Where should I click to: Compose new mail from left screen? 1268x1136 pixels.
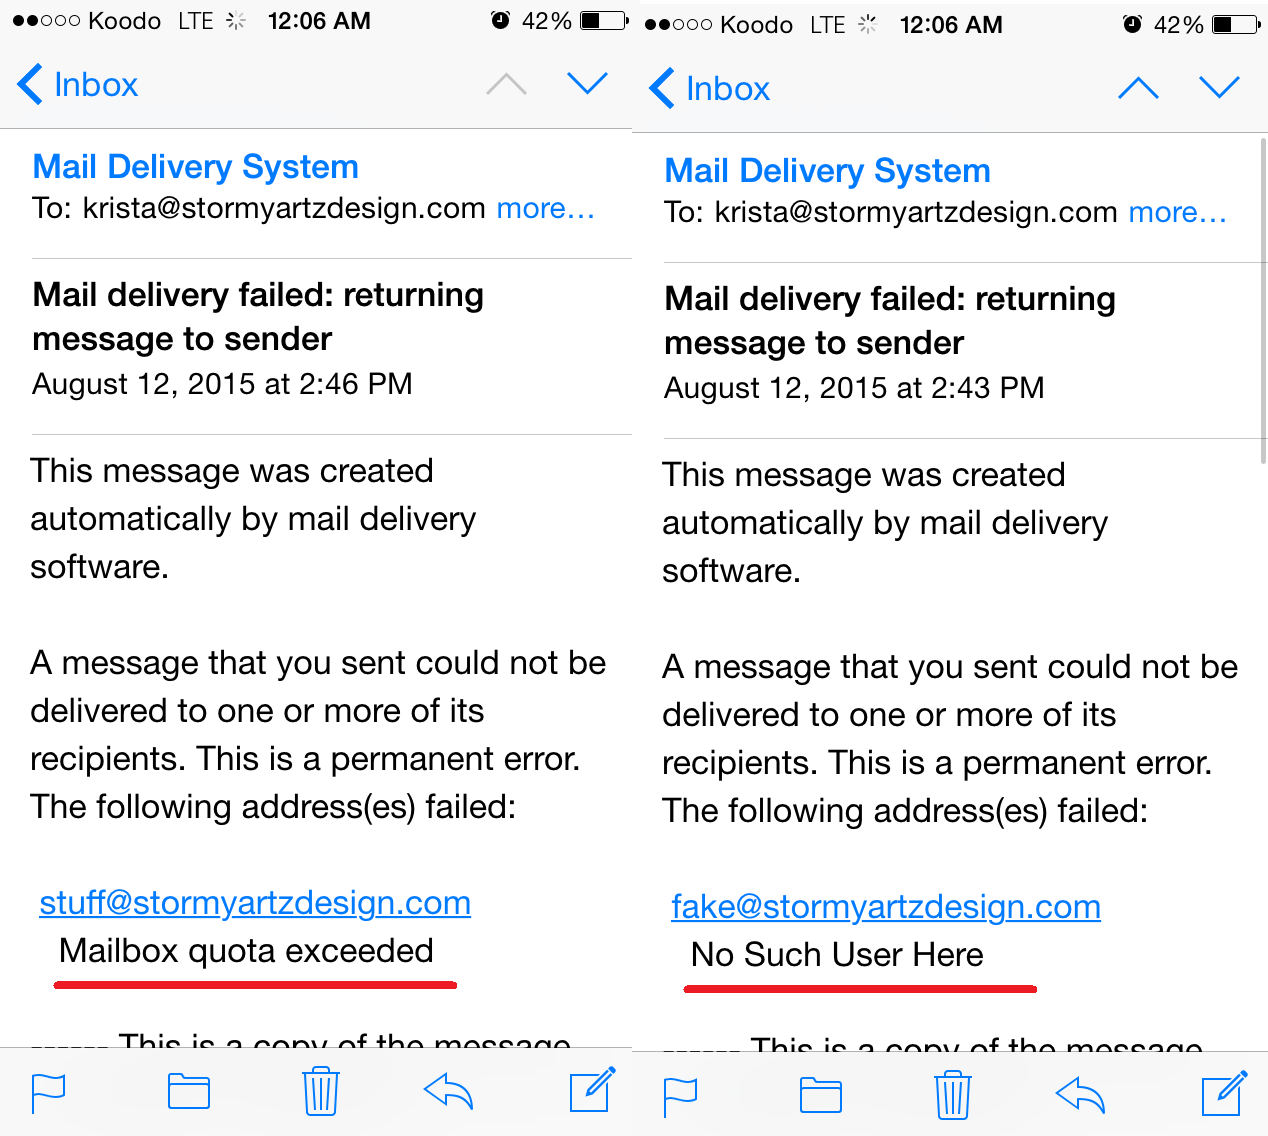pyautogui.click(x=591, y=1090)
